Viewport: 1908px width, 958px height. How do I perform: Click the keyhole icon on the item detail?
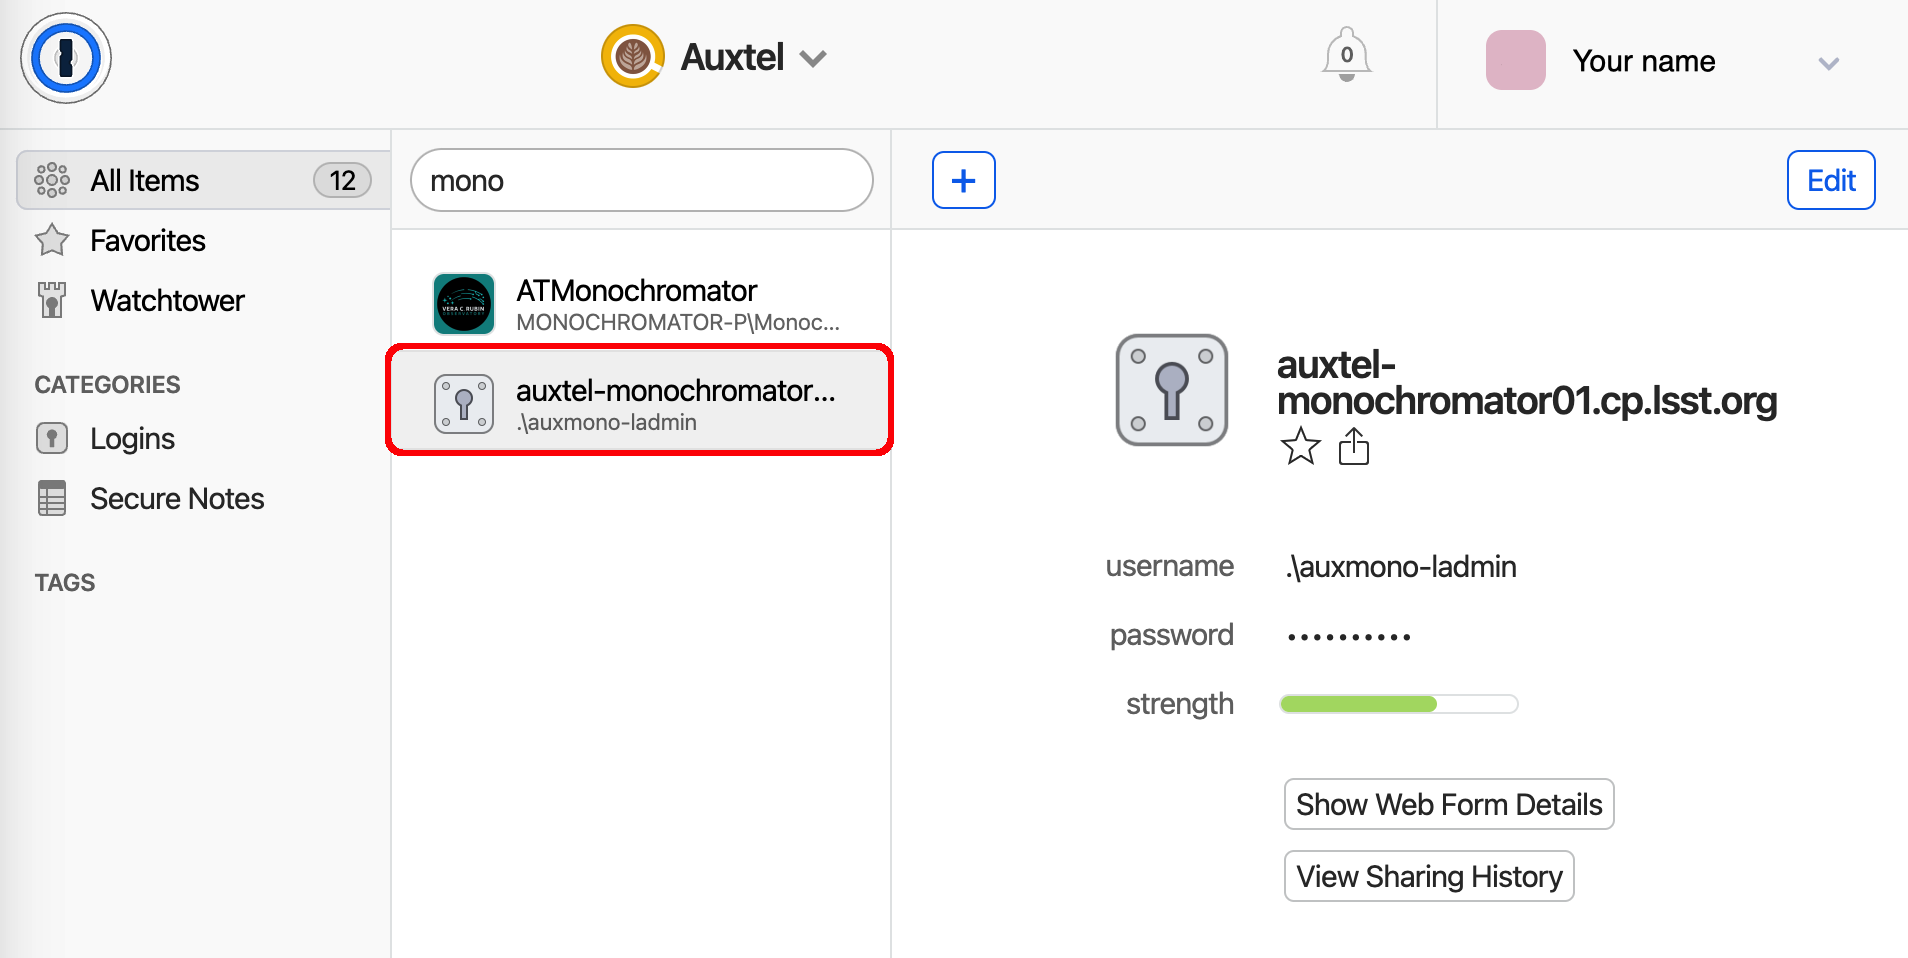click(x=1171, y=390)
